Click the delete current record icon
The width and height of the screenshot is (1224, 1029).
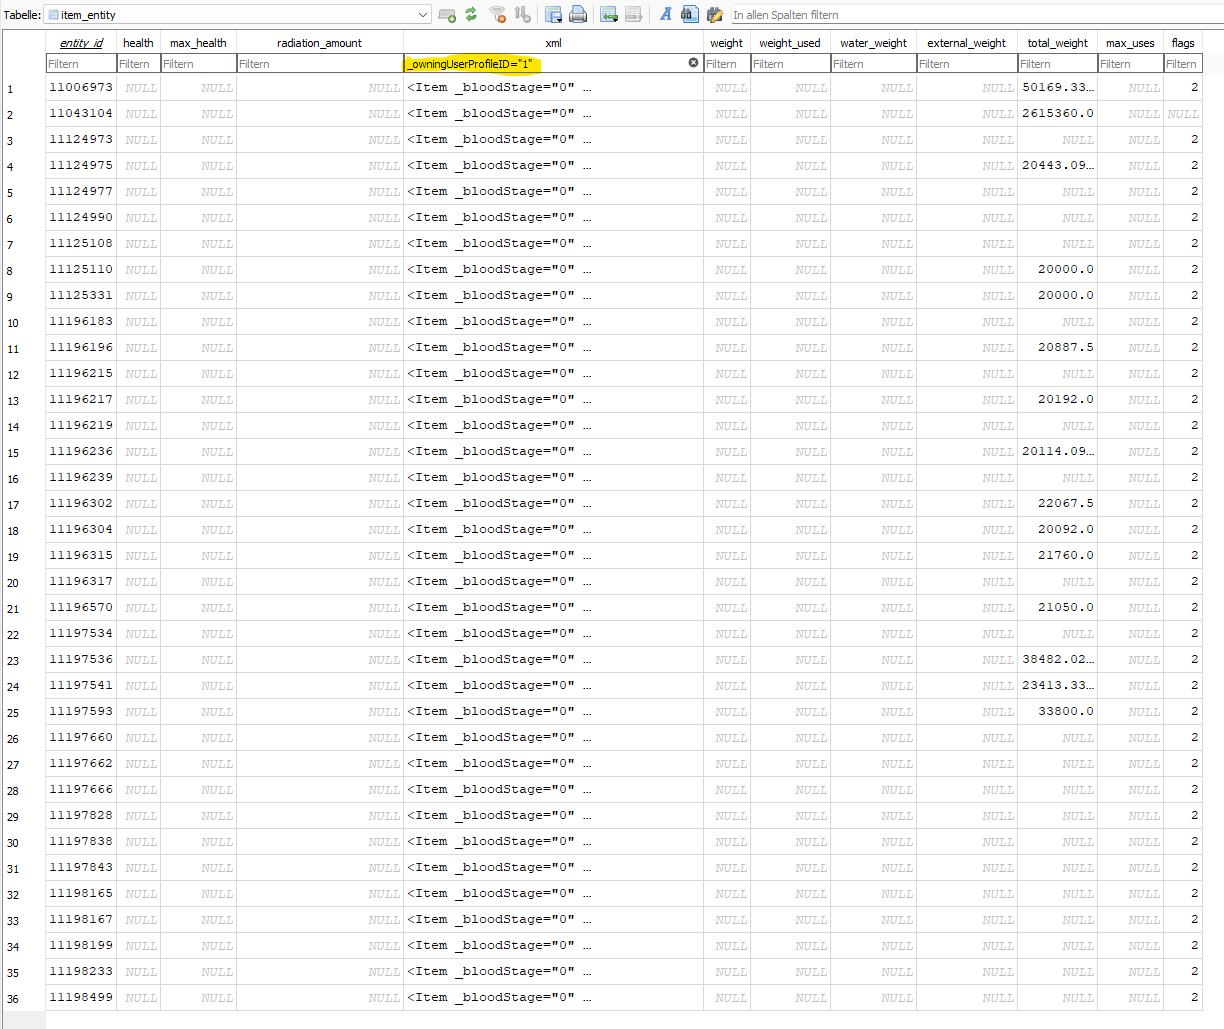633,15
